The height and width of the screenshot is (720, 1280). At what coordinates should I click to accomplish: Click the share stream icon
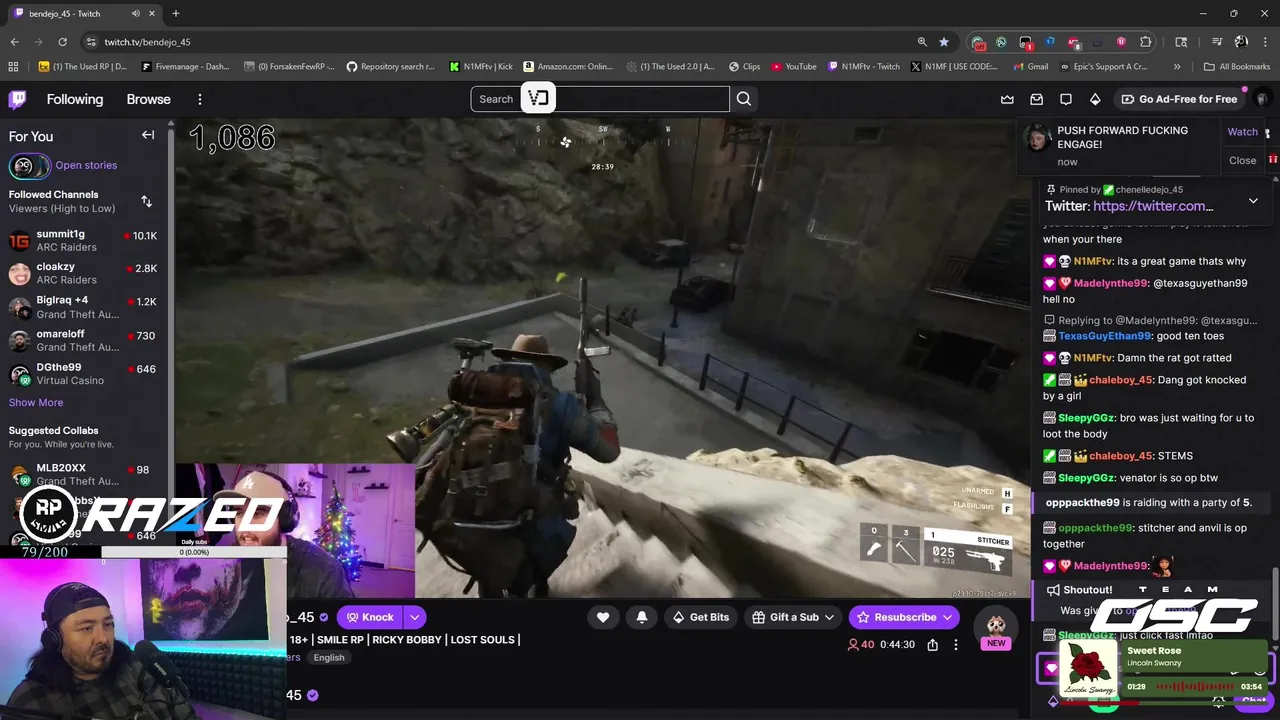pos(932,645)
